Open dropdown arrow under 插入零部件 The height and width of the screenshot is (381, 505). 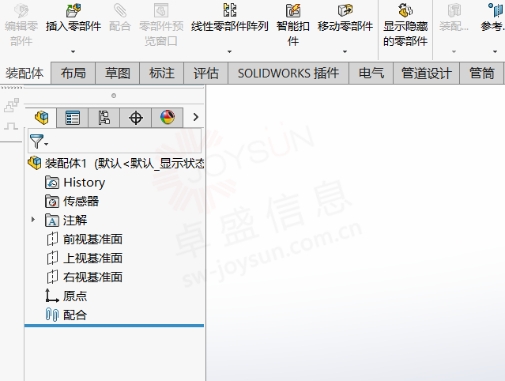[x=73, y=52]
